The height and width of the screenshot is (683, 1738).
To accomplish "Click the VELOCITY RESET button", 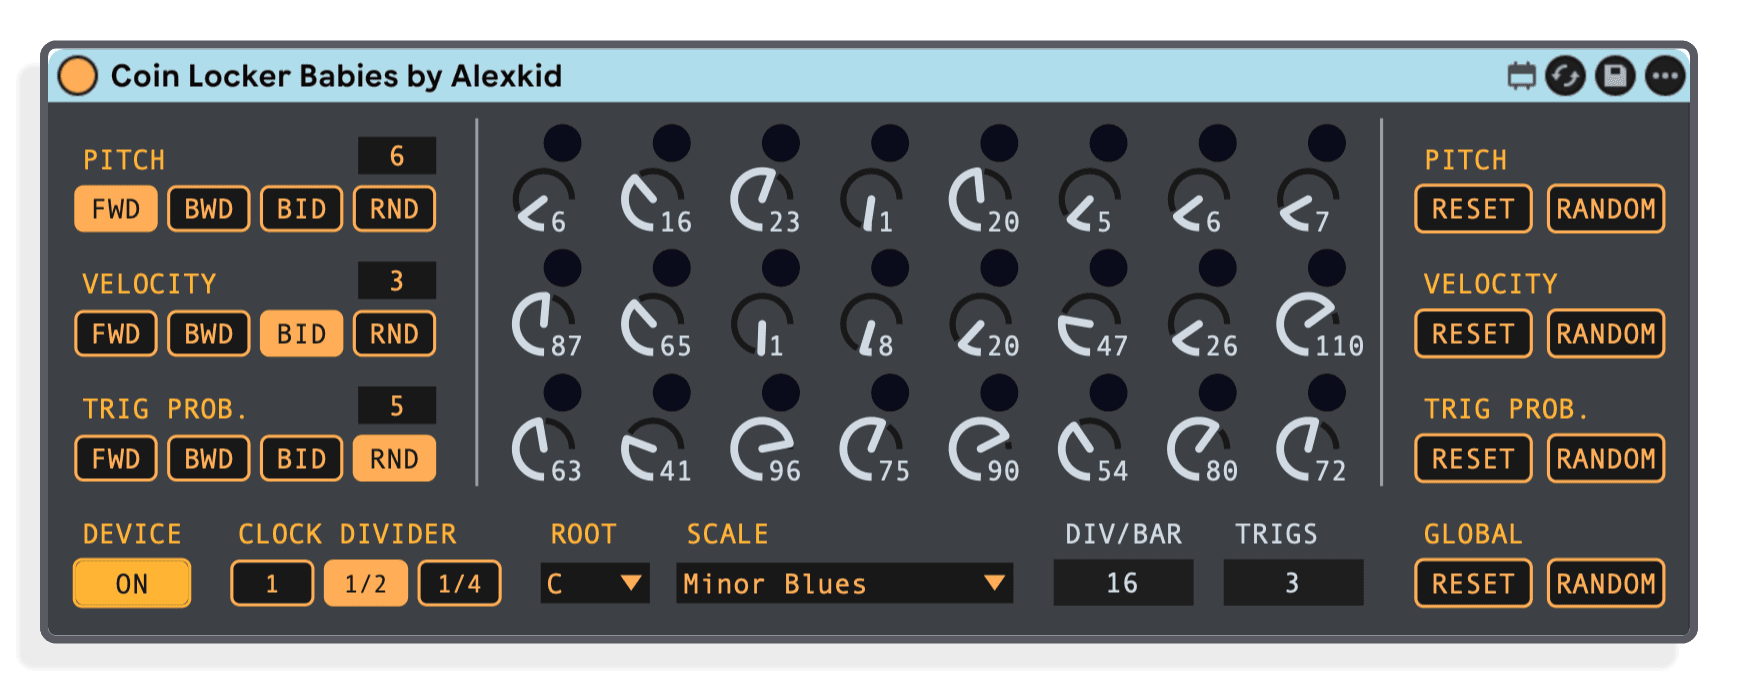I will pos(1473,334).
